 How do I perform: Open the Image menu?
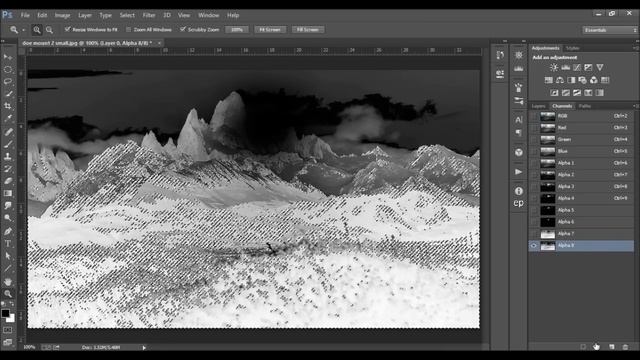62,15
